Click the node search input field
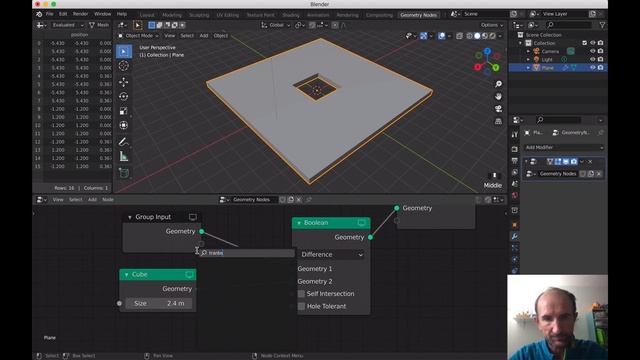The height and width of the screenshot is (360, 640). [247, 253]
